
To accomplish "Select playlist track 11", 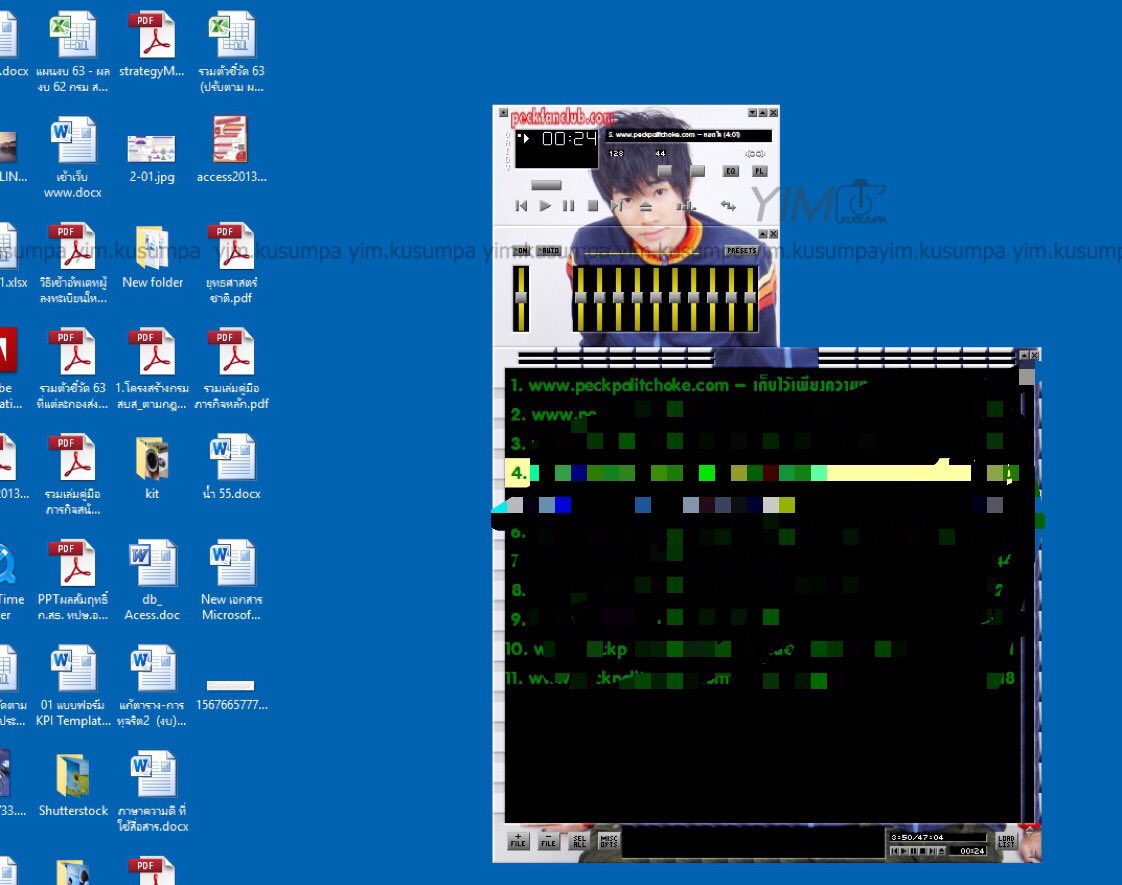I will 762,678.
